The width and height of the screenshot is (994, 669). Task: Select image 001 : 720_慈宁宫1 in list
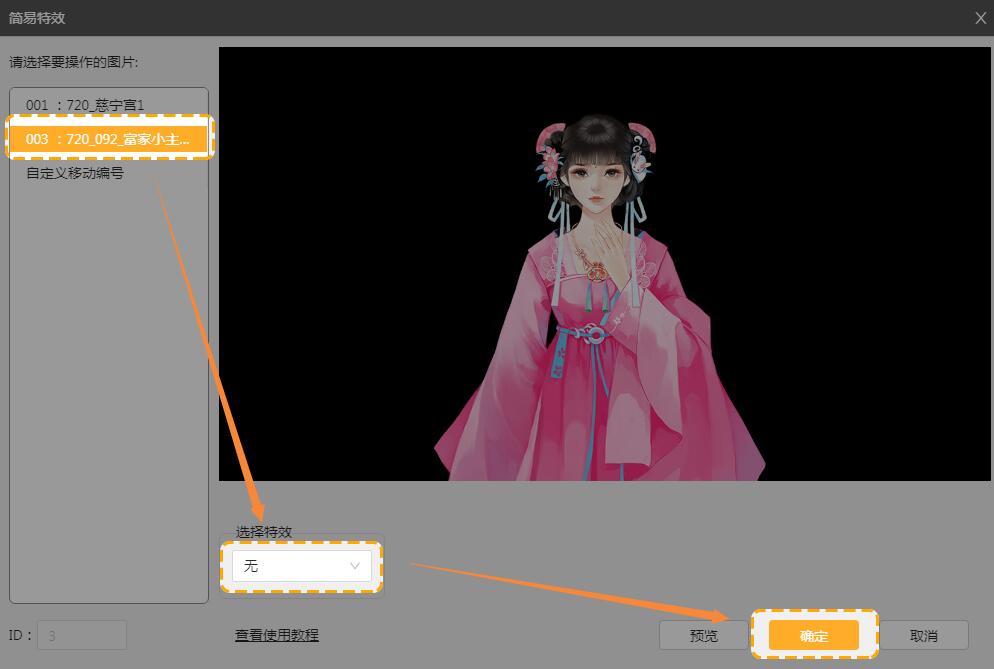[85, 105]
